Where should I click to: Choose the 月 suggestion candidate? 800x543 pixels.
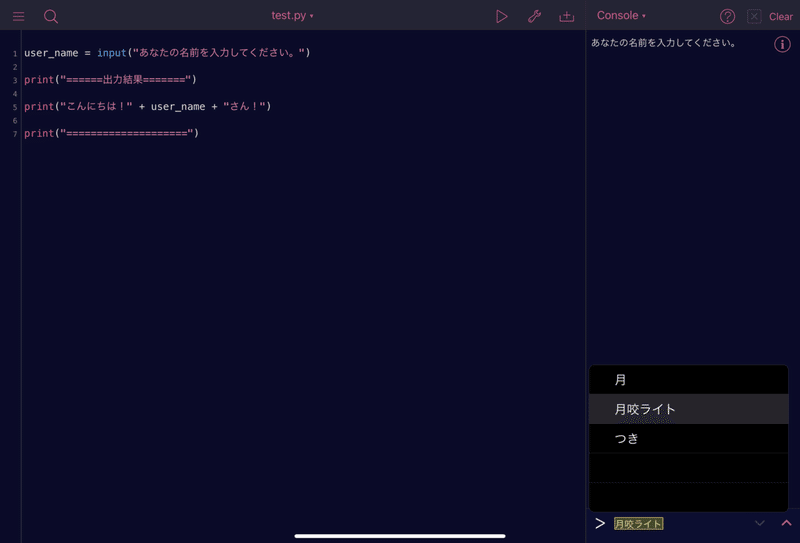pos(688,380)
